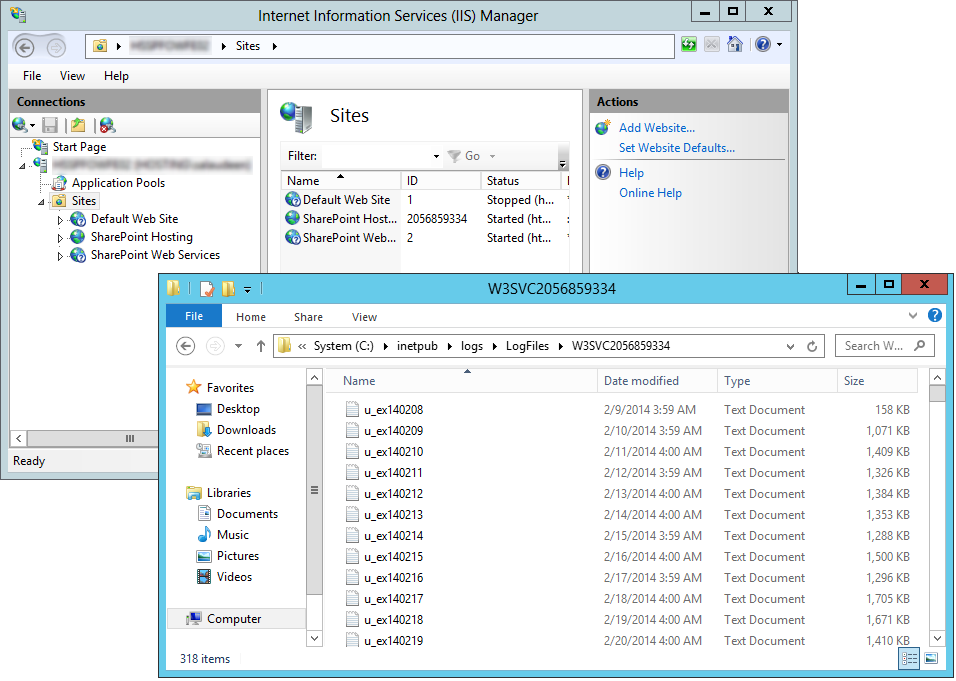Click the Explorer Back arrow button
The height and width of the screenshot is (681, 956).
pos(185,346)
